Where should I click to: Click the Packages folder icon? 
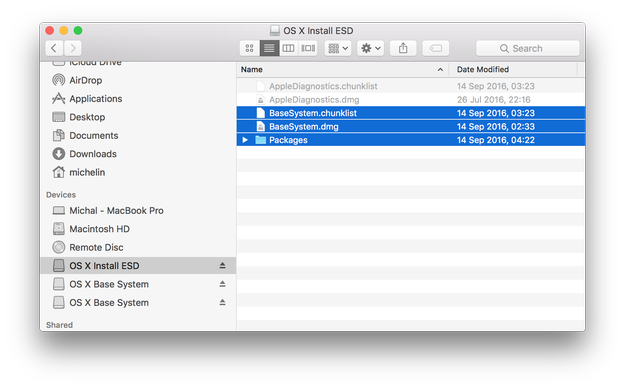260,140
